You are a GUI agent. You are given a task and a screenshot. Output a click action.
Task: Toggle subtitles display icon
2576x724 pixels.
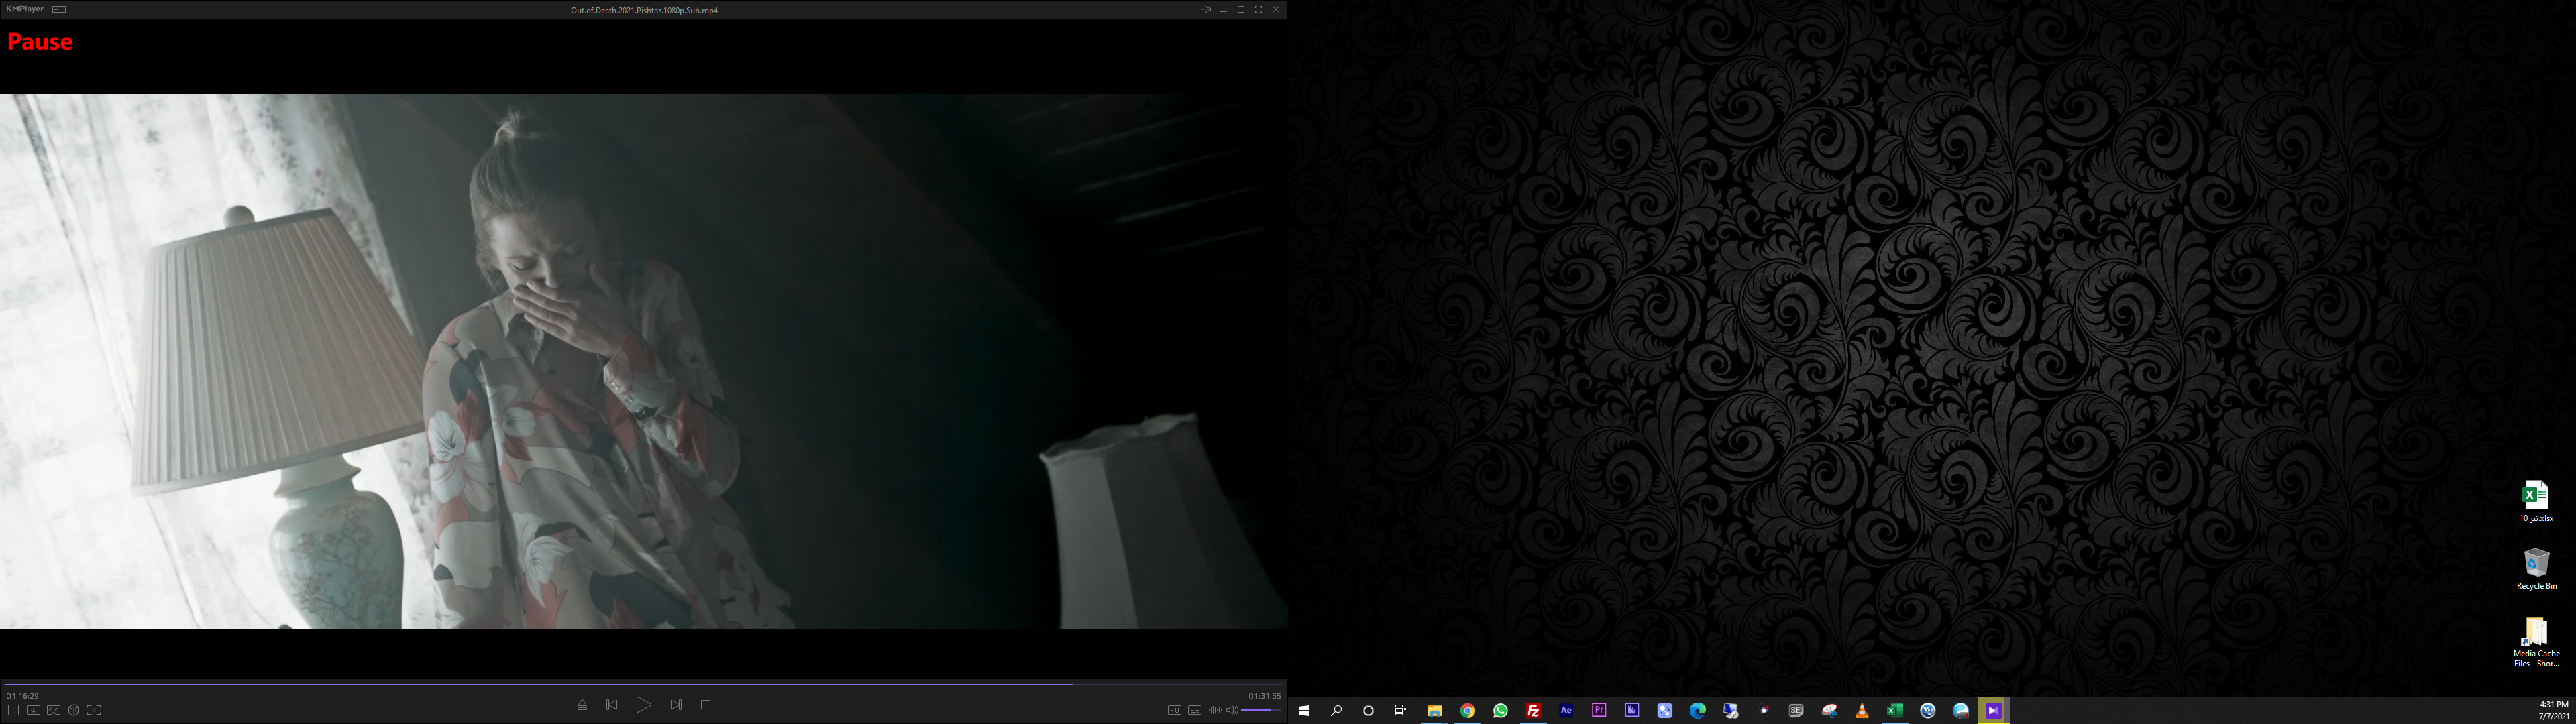coord(1194,710)
